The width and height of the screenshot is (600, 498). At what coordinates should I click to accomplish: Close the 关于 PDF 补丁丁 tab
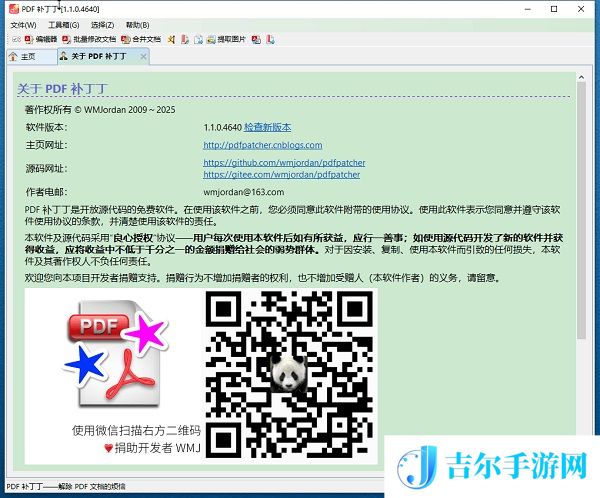(x=143, y=57)
